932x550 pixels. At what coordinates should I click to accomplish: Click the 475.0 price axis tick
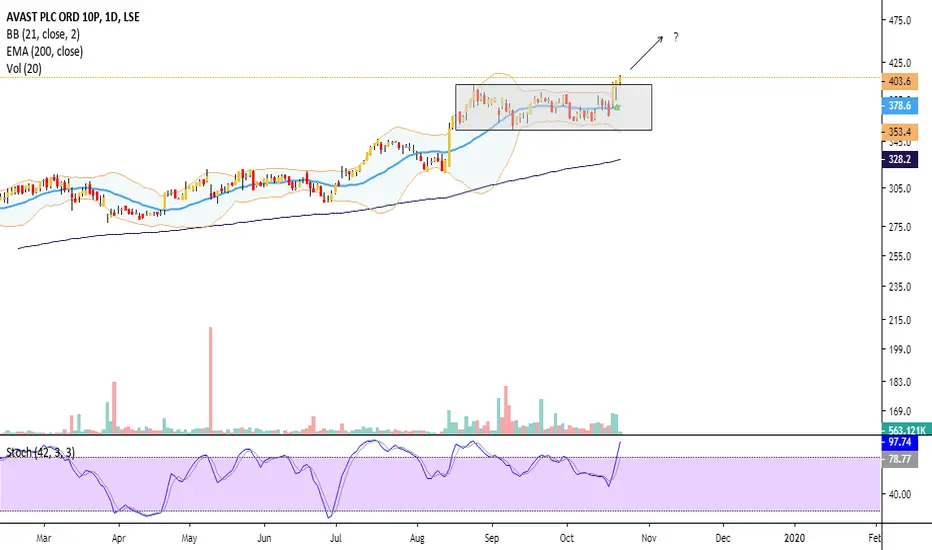(899, 21)
